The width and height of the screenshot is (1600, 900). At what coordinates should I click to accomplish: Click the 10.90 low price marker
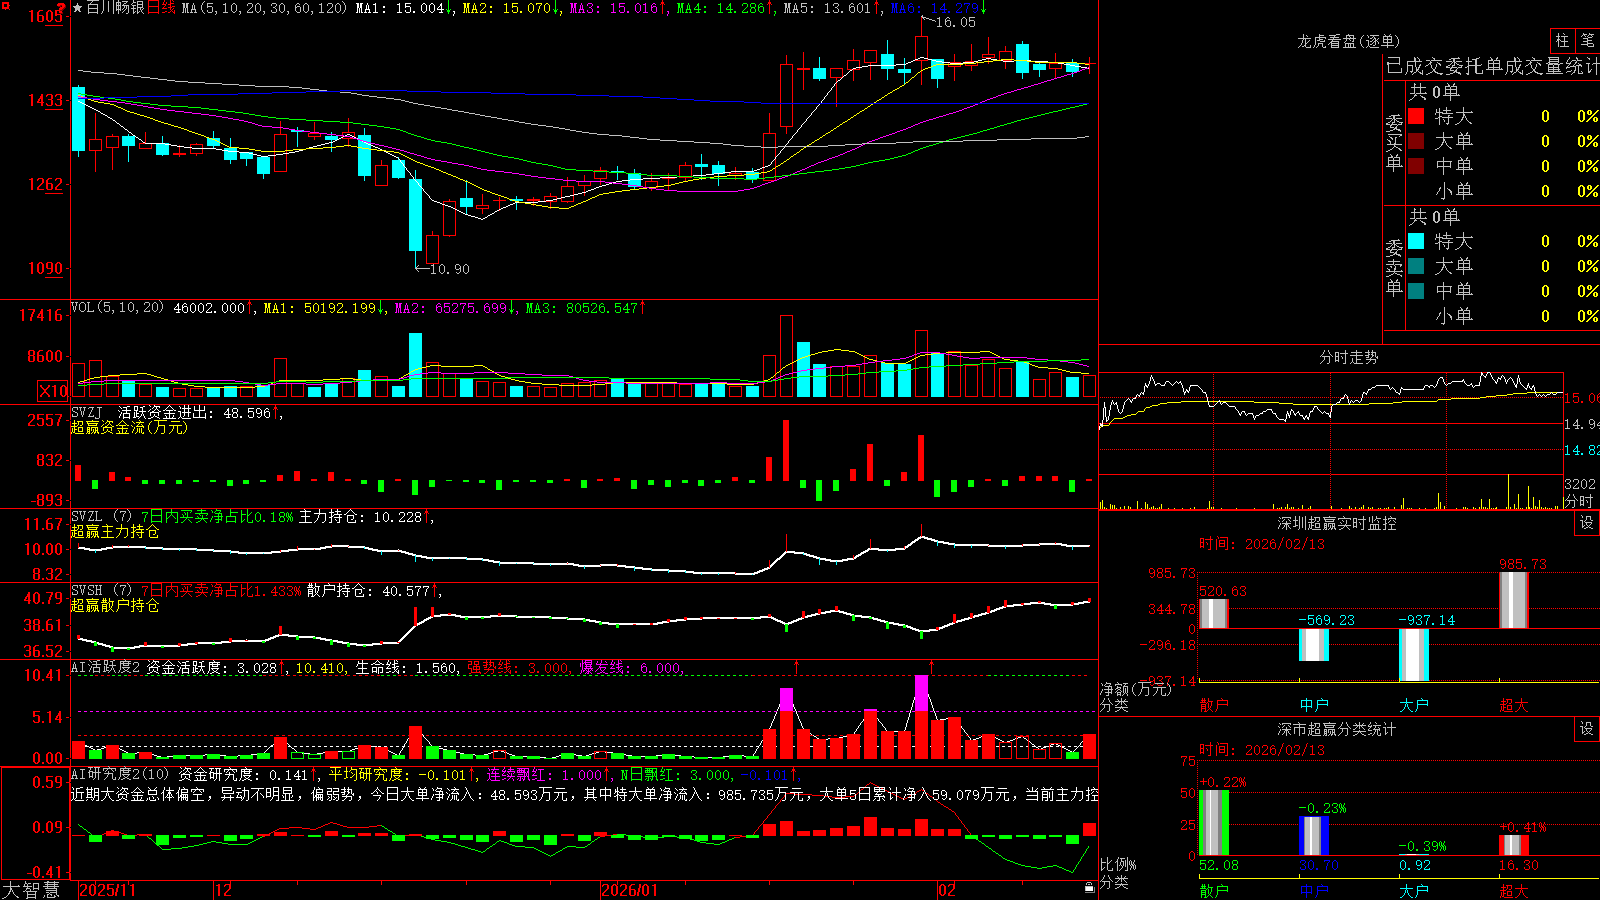pos(448,269)
